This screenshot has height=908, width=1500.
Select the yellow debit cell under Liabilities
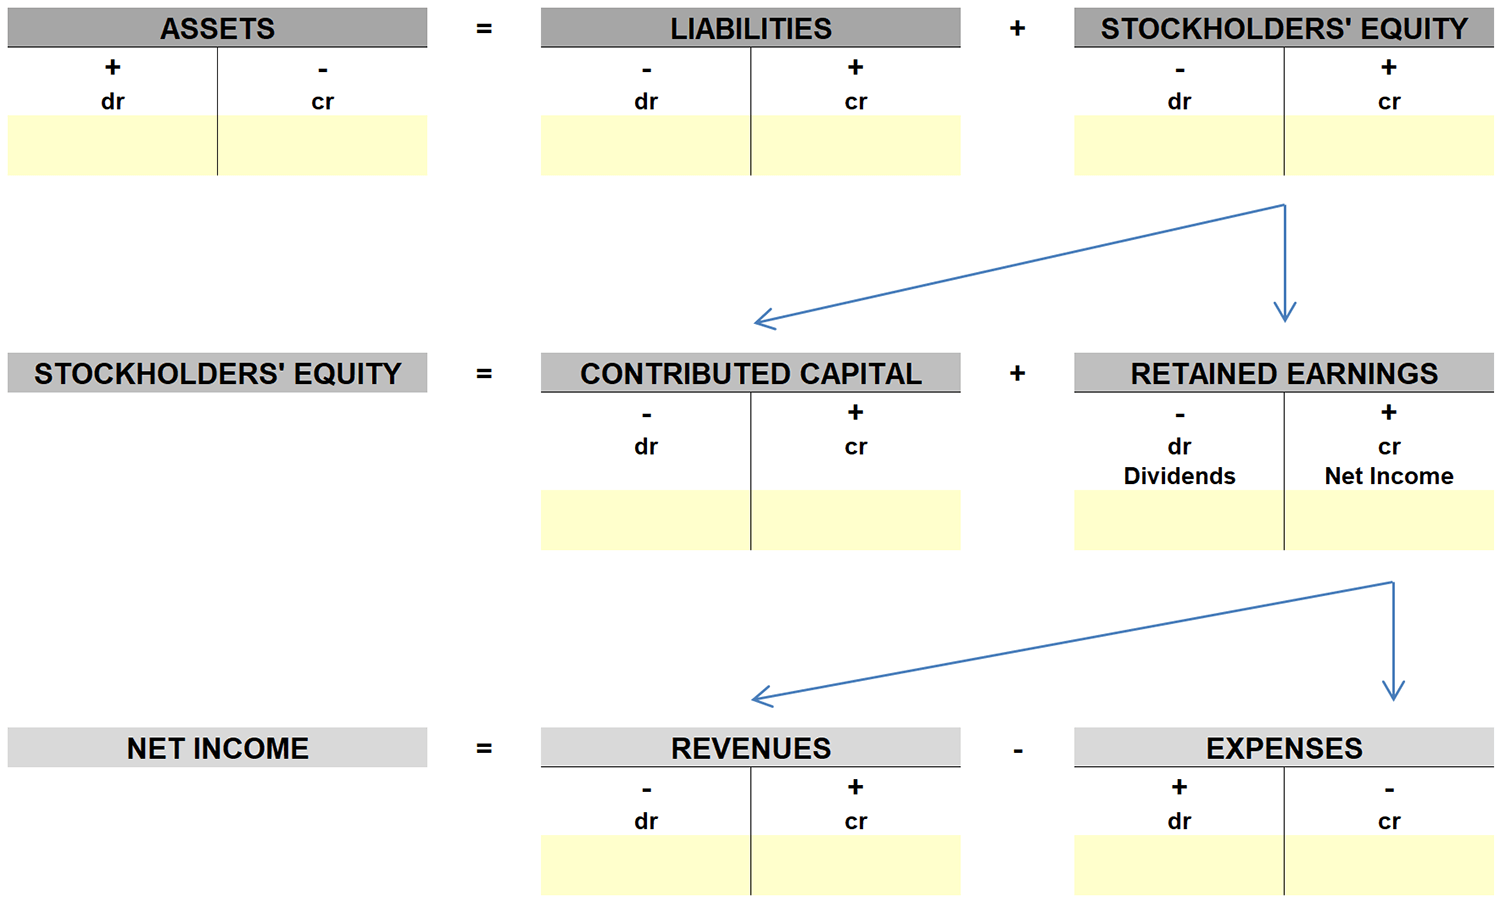(x=646, y=146)
